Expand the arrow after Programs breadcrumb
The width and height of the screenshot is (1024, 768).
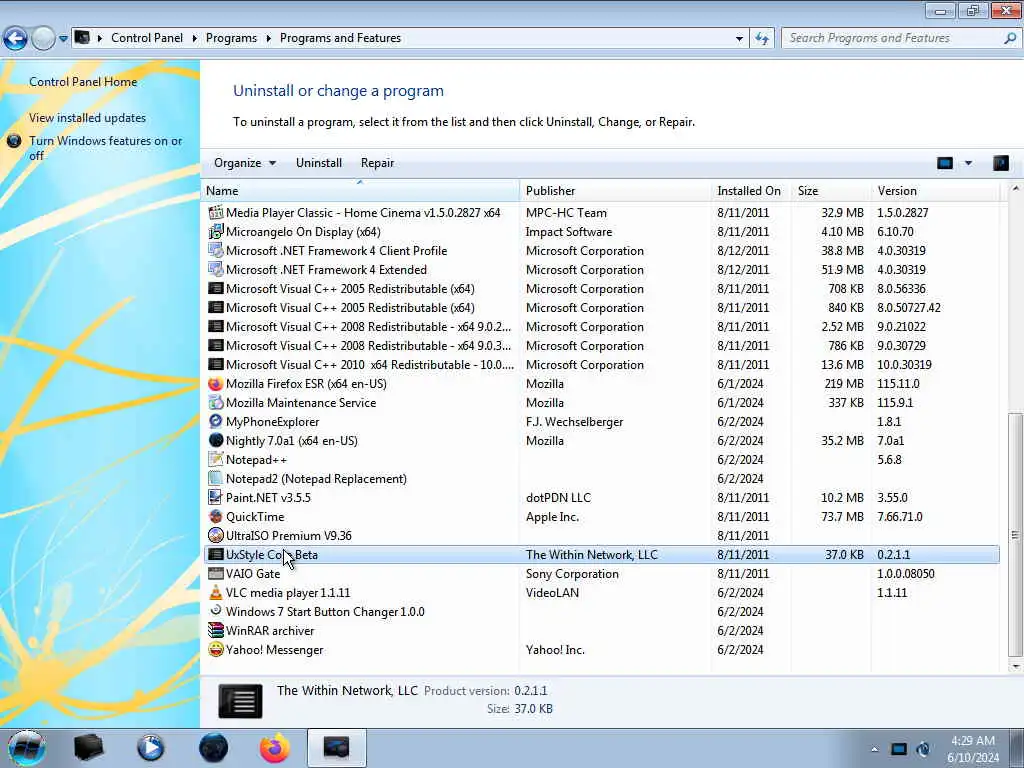click(x=268, y=39)
